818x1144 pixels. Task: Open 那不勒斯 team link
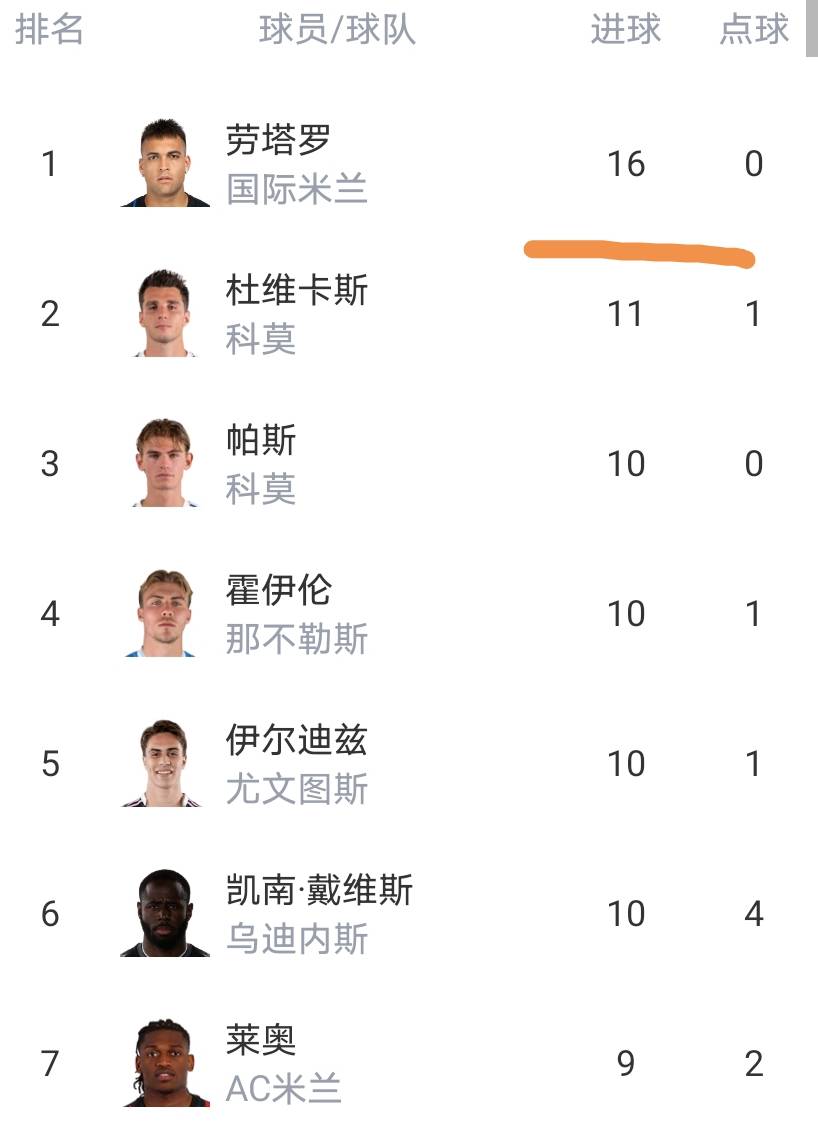coord(297,639)
